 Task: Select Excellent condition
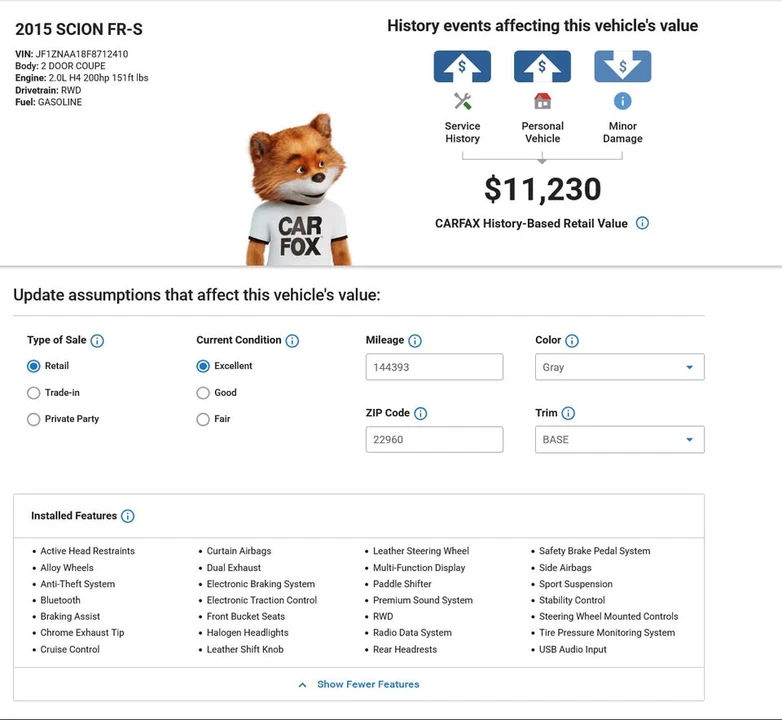tap(203, 366)
